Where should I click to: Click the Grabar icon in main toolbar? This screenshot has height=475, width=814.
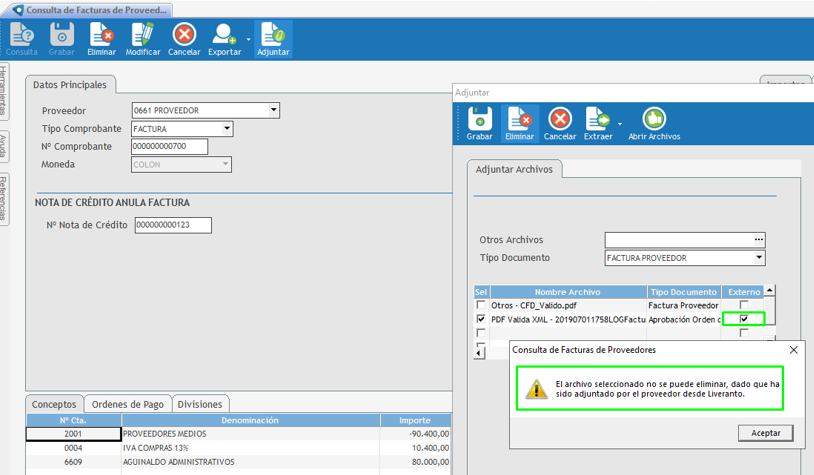click(62, 39)
